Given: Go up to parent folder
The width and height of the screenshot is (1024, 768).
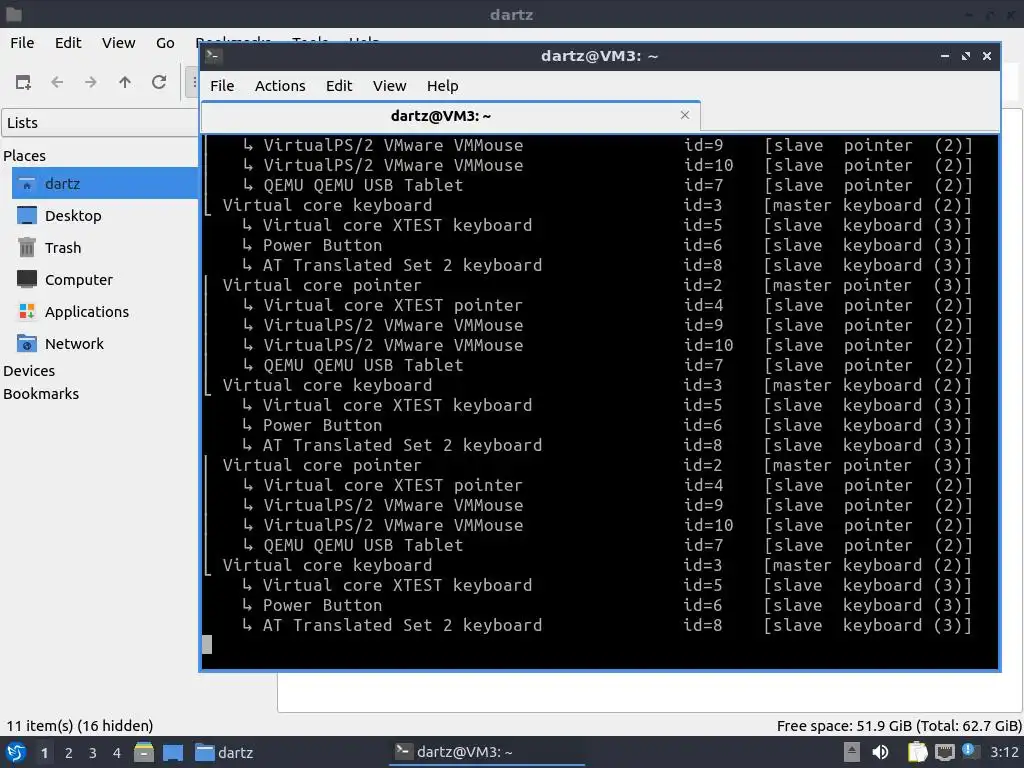Looking at the screenshot, I should pyautogui.click(x=125, y=82).
